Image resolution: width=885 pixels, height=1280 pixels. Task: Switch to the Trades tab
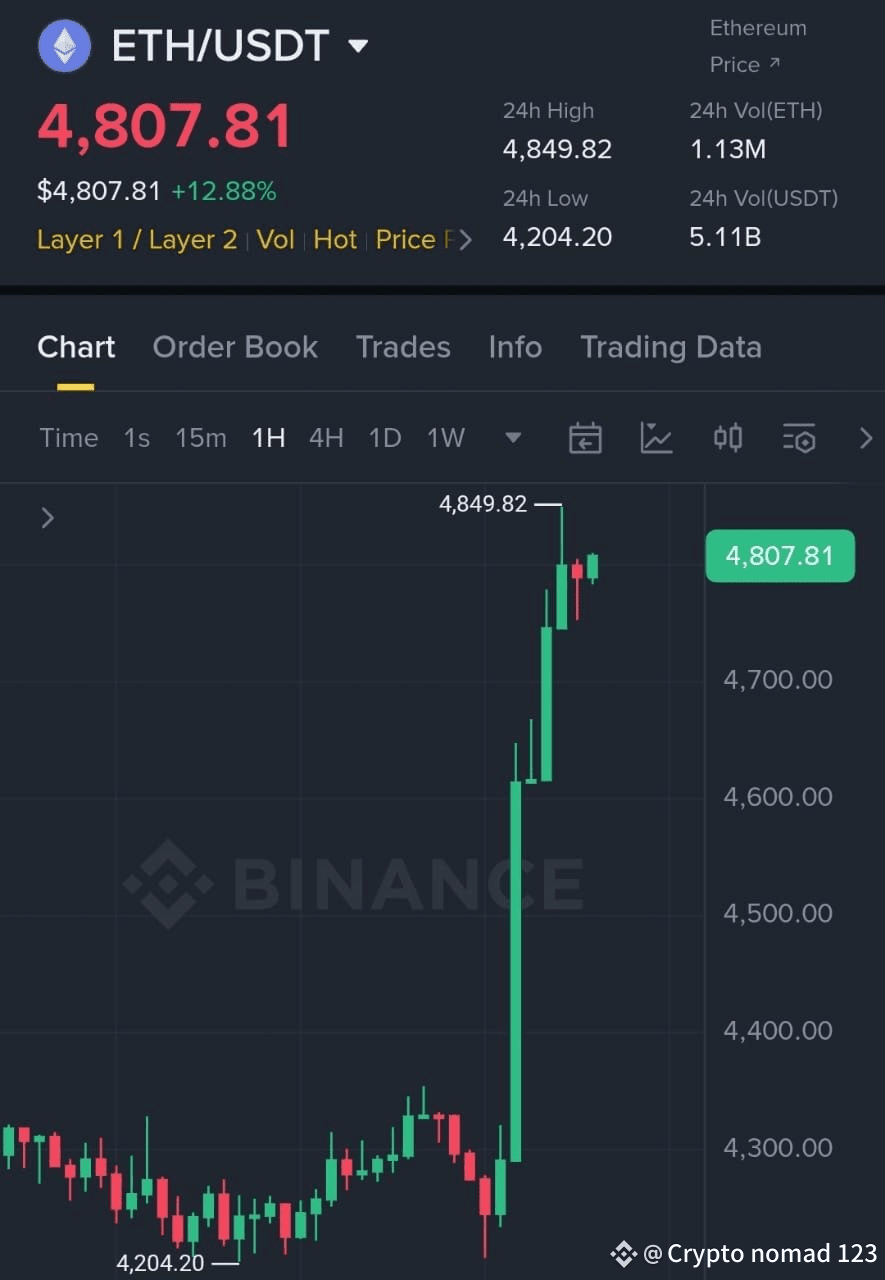pyautogui.click(x=403, y=347)
